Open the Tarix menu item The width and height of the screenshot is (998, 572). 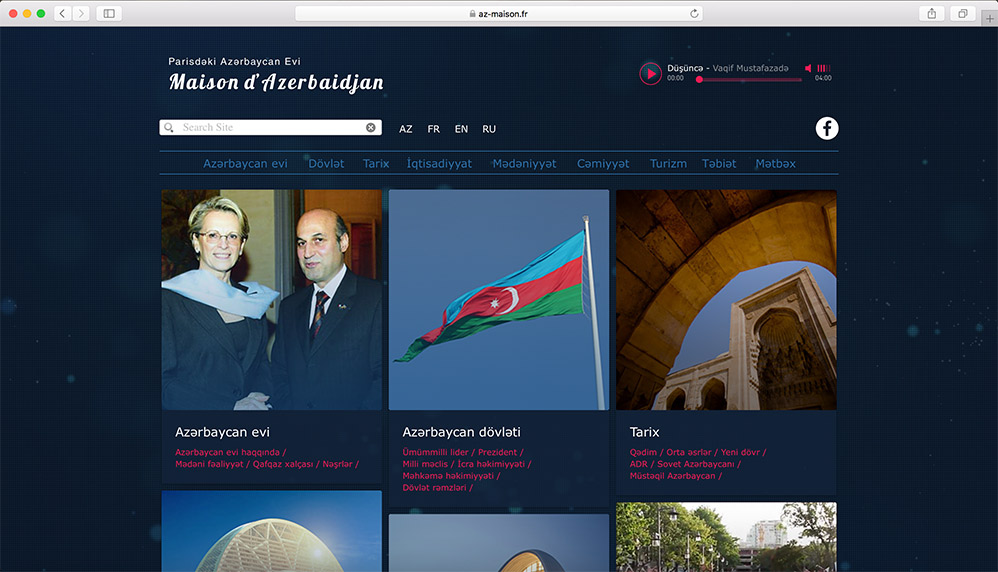pyautogui.click(x=376, y=164)
